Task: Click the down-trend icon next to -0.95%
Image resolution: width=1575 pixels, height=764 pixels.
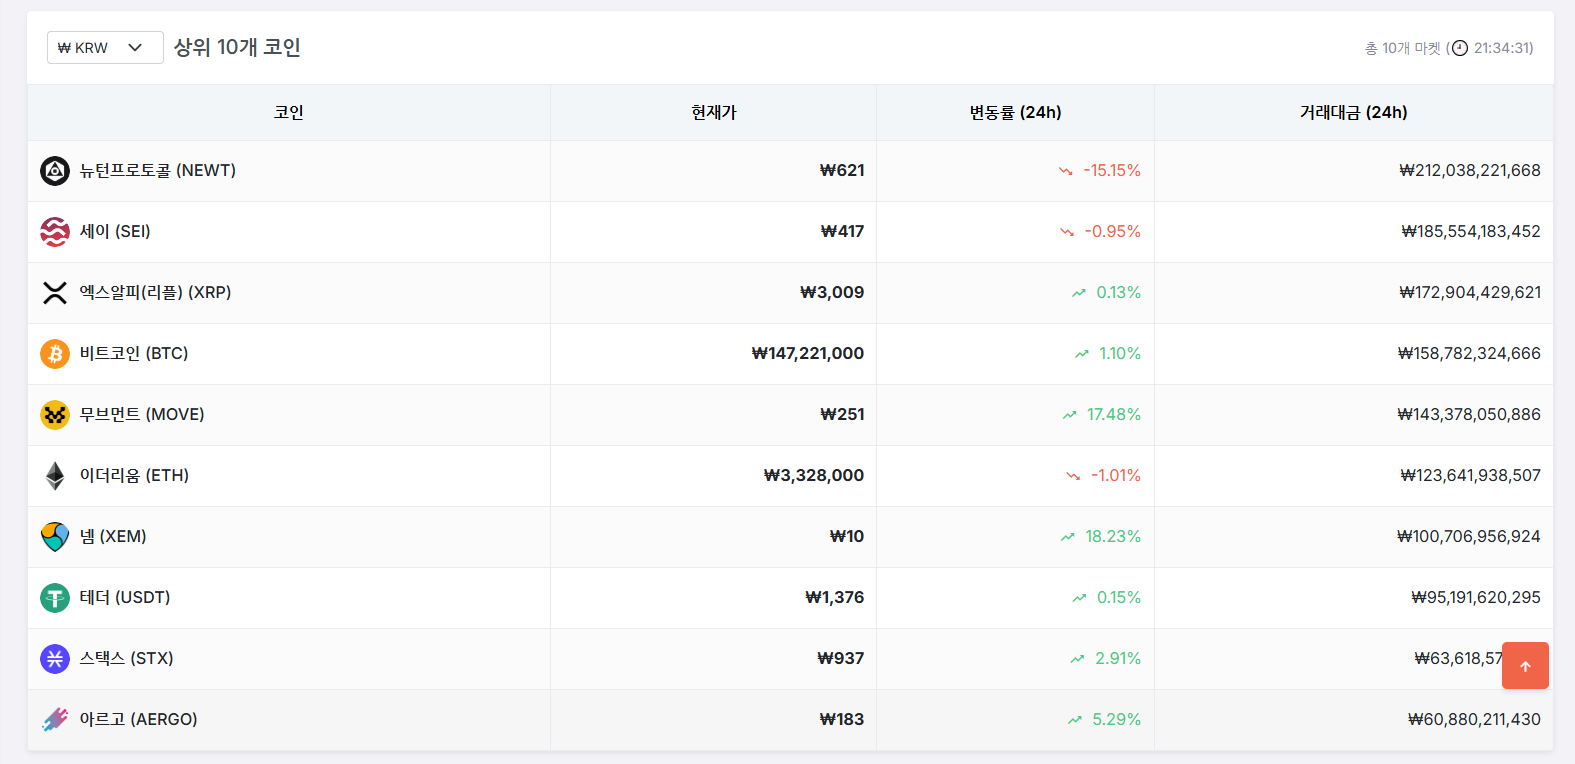Action: point(1067,232)
